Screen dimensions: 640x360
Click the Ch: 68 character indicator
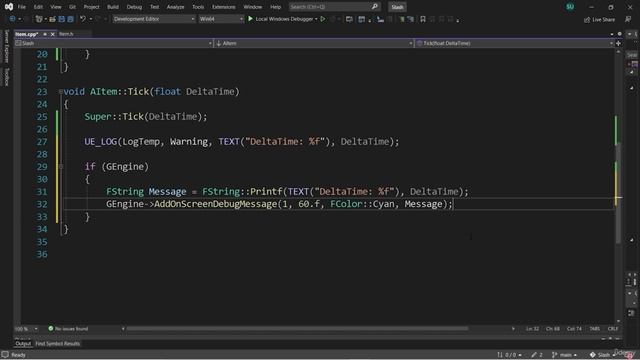(x=553, y=329)
